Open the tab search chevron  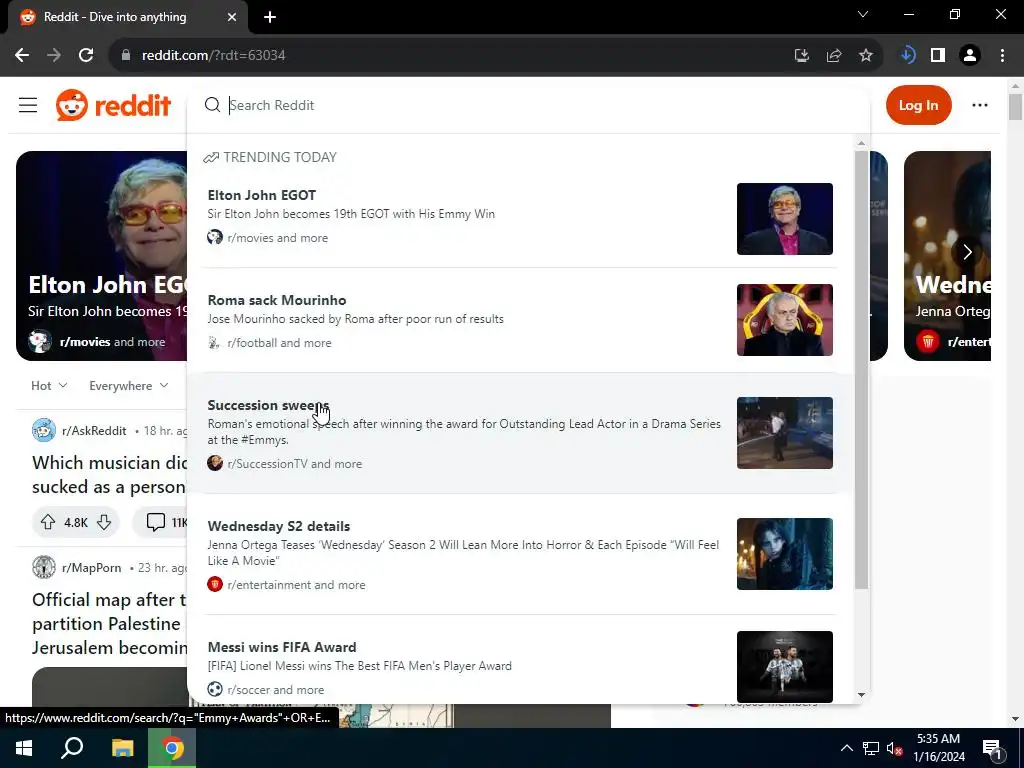coord(863,14)
